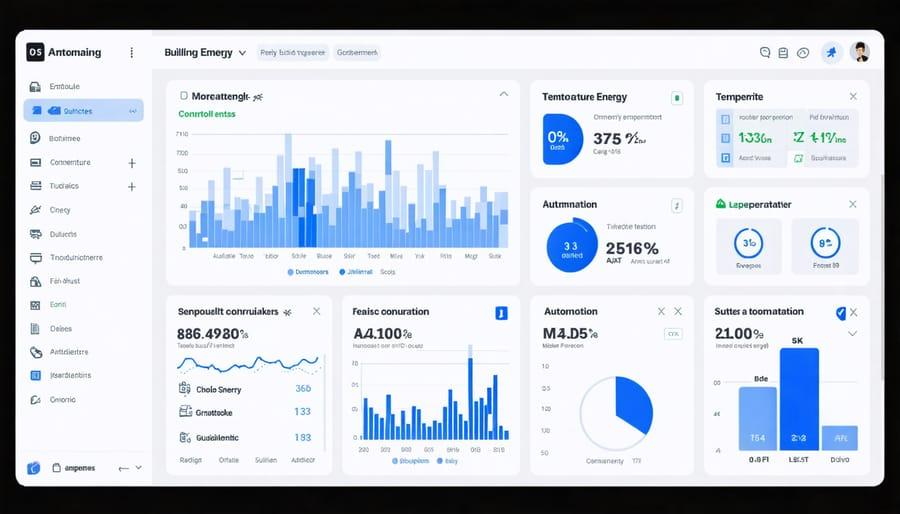Click the Contrtoll entss green link

pyautogui.click(x=207, y=114)
